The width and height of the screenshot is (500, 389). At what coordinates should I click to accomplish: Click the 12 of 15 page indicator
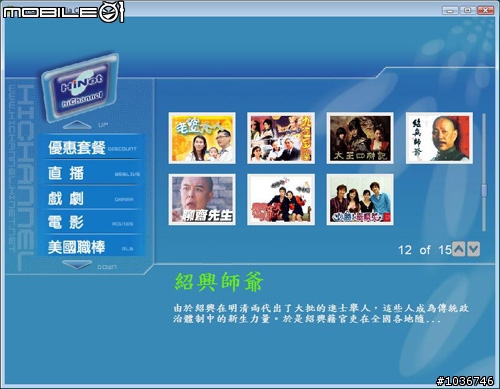pyautogui.click(x=425, y=250)
